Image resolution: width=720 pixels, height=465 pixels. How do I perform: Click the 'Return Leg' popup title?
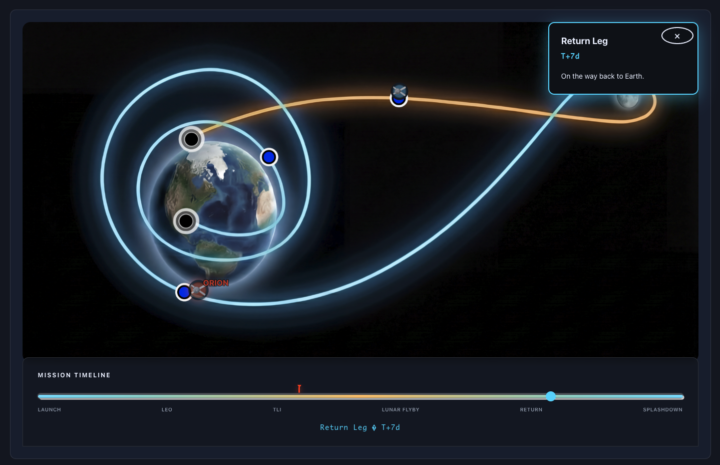point(584,41)
